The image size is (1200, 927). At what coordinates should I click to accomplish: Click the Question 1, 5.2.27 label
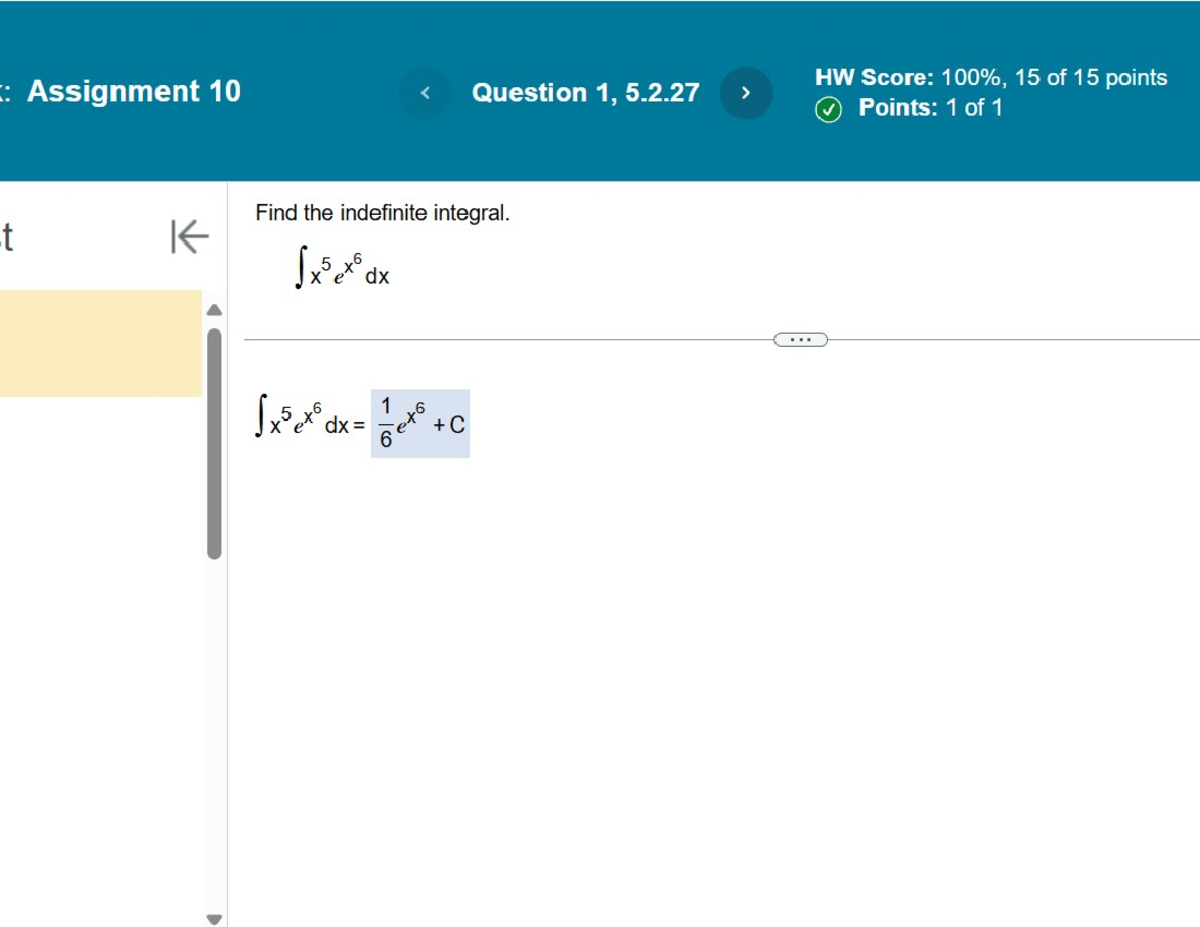coord(586,93)
